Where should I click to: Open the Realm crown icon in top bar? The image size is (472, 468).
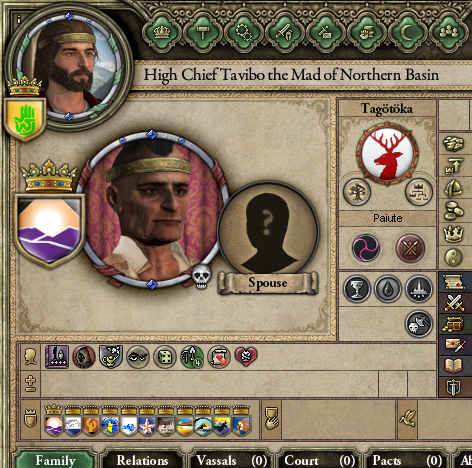pos(162,32)
